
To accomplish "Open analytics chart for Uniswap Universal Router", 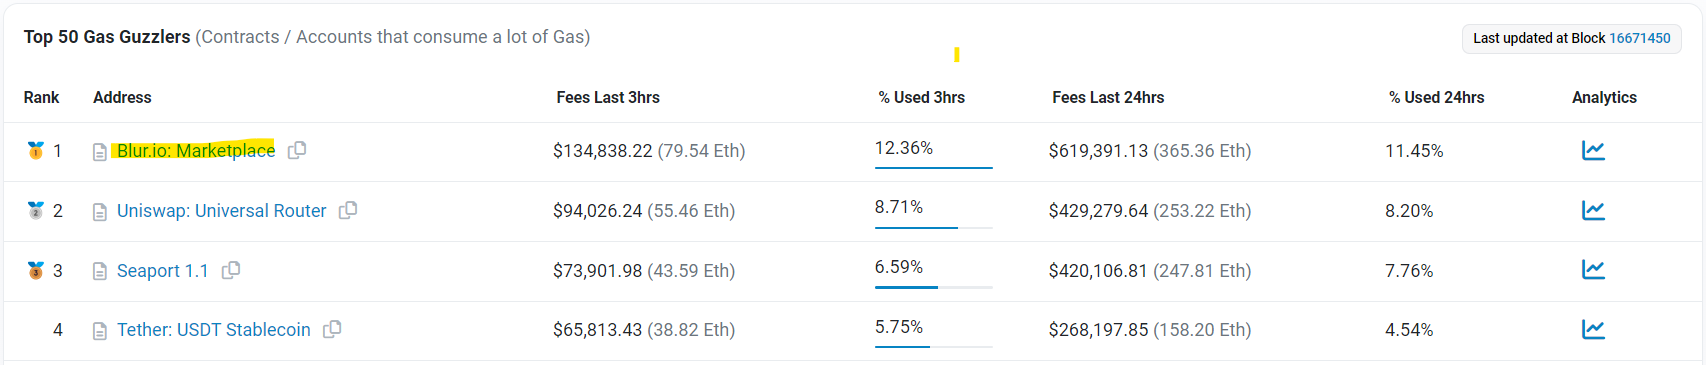I will 1593,210.
